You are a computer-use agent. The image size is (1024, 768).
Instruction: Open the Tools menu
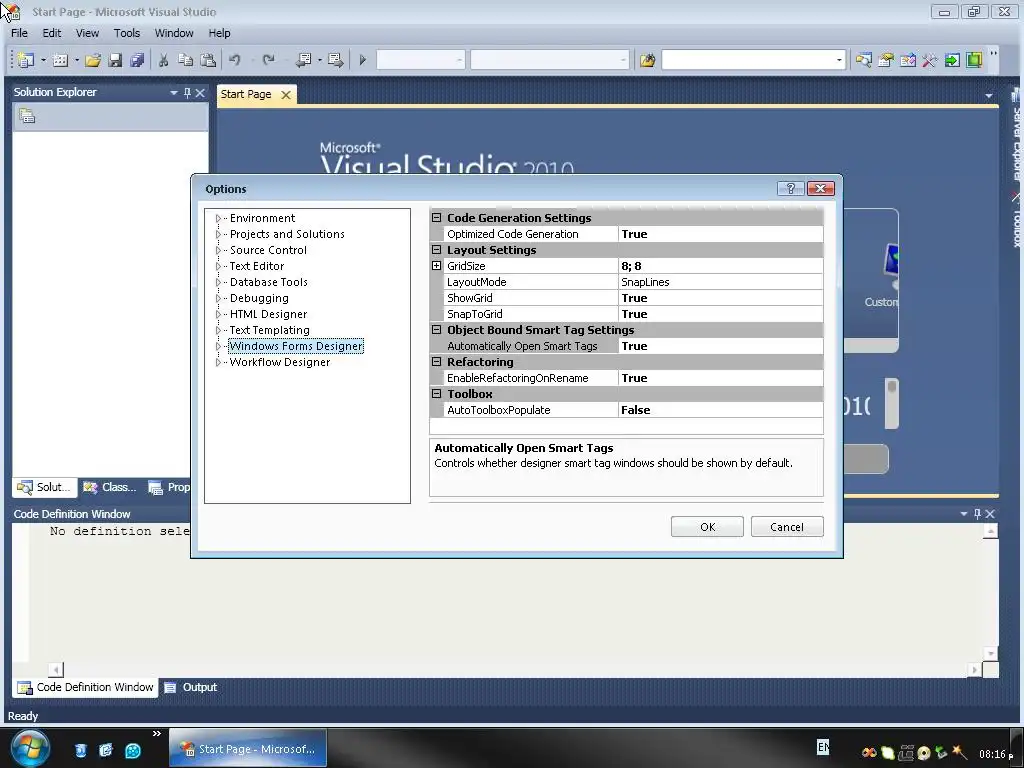coord(127,33)
